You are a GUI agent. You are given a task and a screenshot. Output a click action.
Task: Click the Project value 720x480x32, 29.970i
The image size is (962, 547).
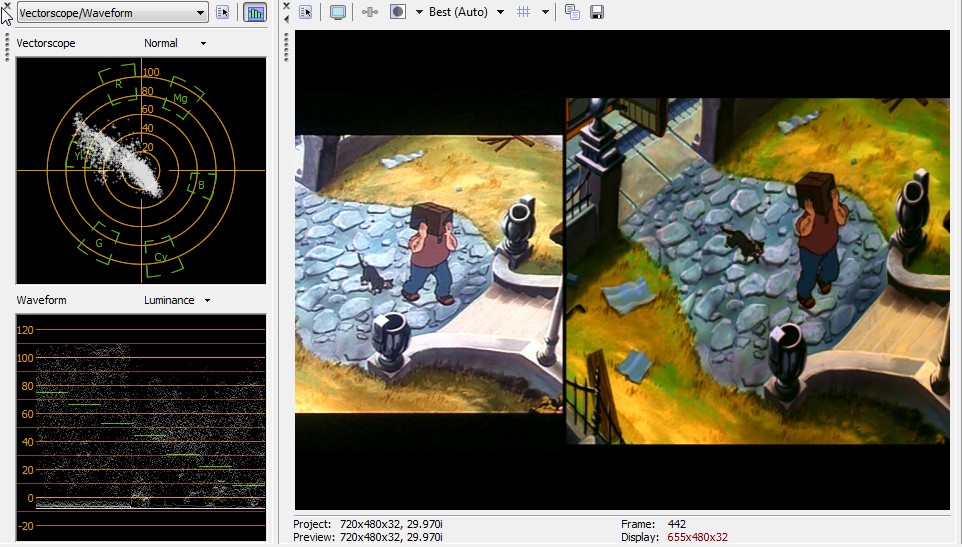[x=391, y=524]
